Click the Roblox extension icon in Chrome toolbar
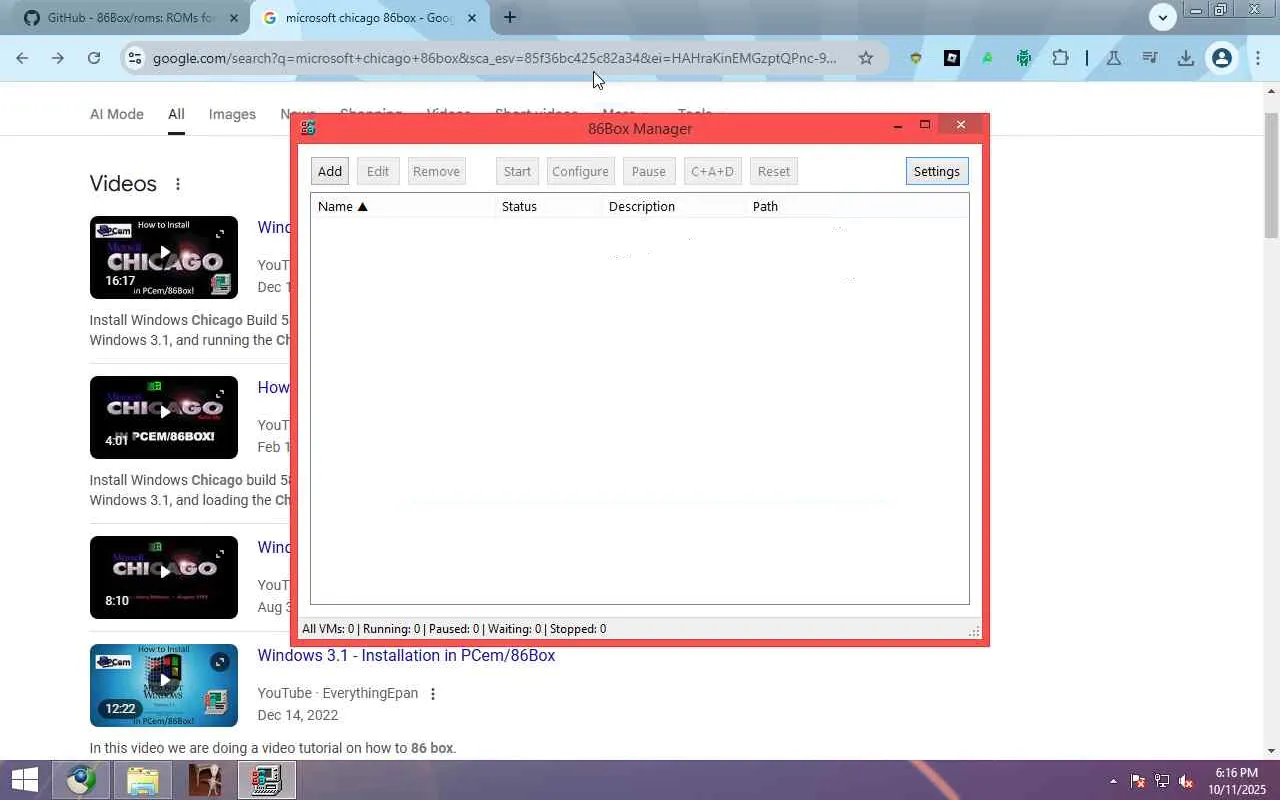 pos(952,58)
